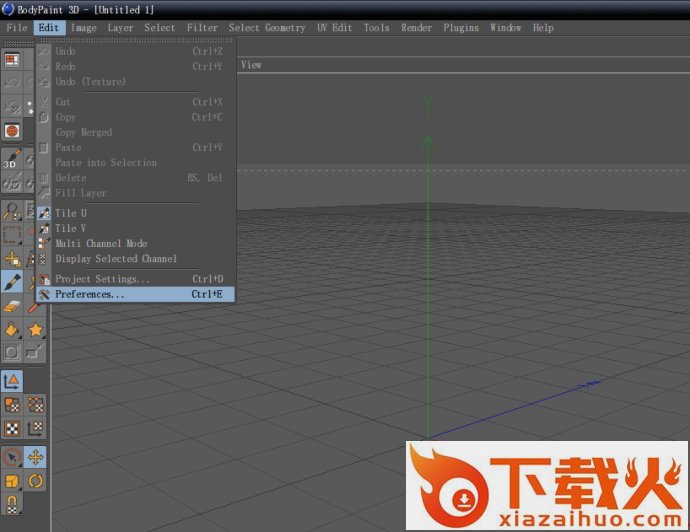Choose Delete in Edit menu
690x532 pixels.
(x=136, y=178)
